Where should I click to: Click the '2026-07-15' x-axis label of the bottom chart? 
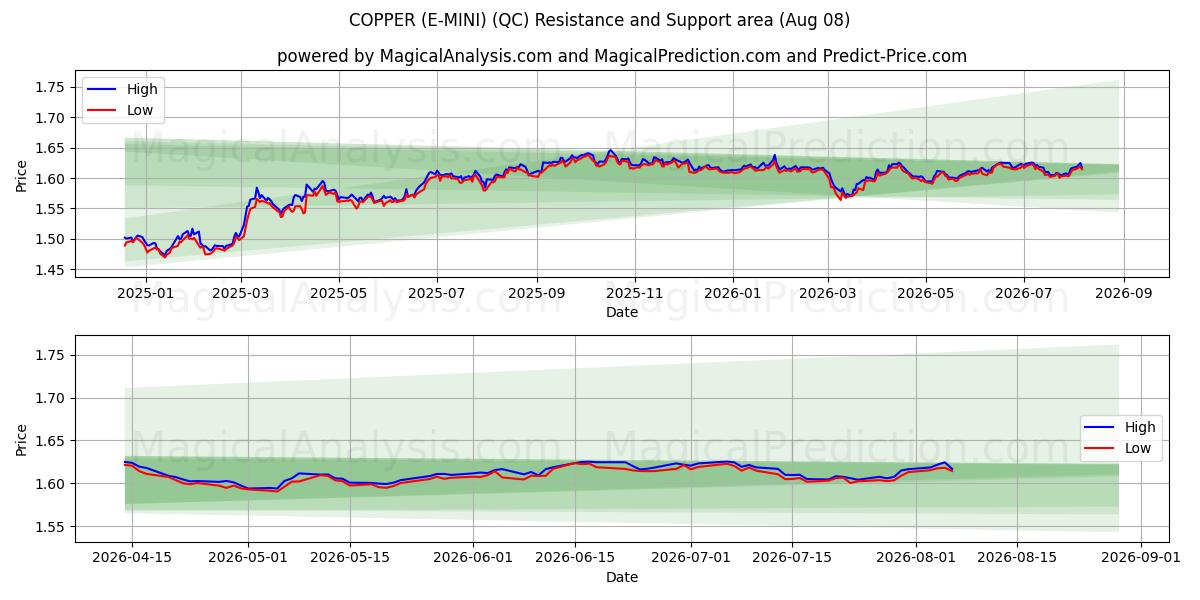click(793, 558)
